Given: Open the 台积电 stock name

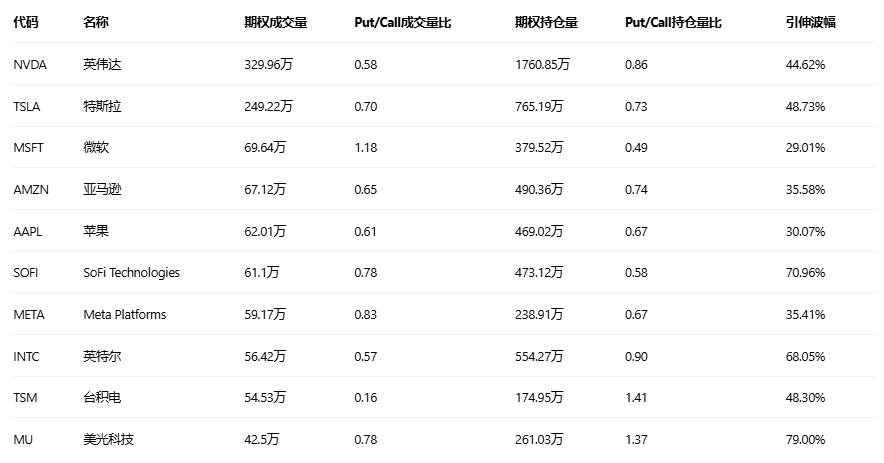Looking at the screenshot, I should (x=102, y=398).
